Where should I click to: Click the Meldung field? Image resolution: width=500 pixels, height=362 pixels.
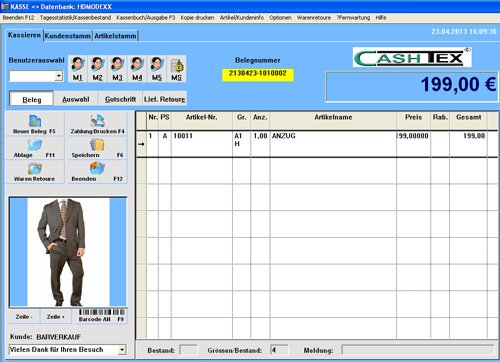coord(418,350)
